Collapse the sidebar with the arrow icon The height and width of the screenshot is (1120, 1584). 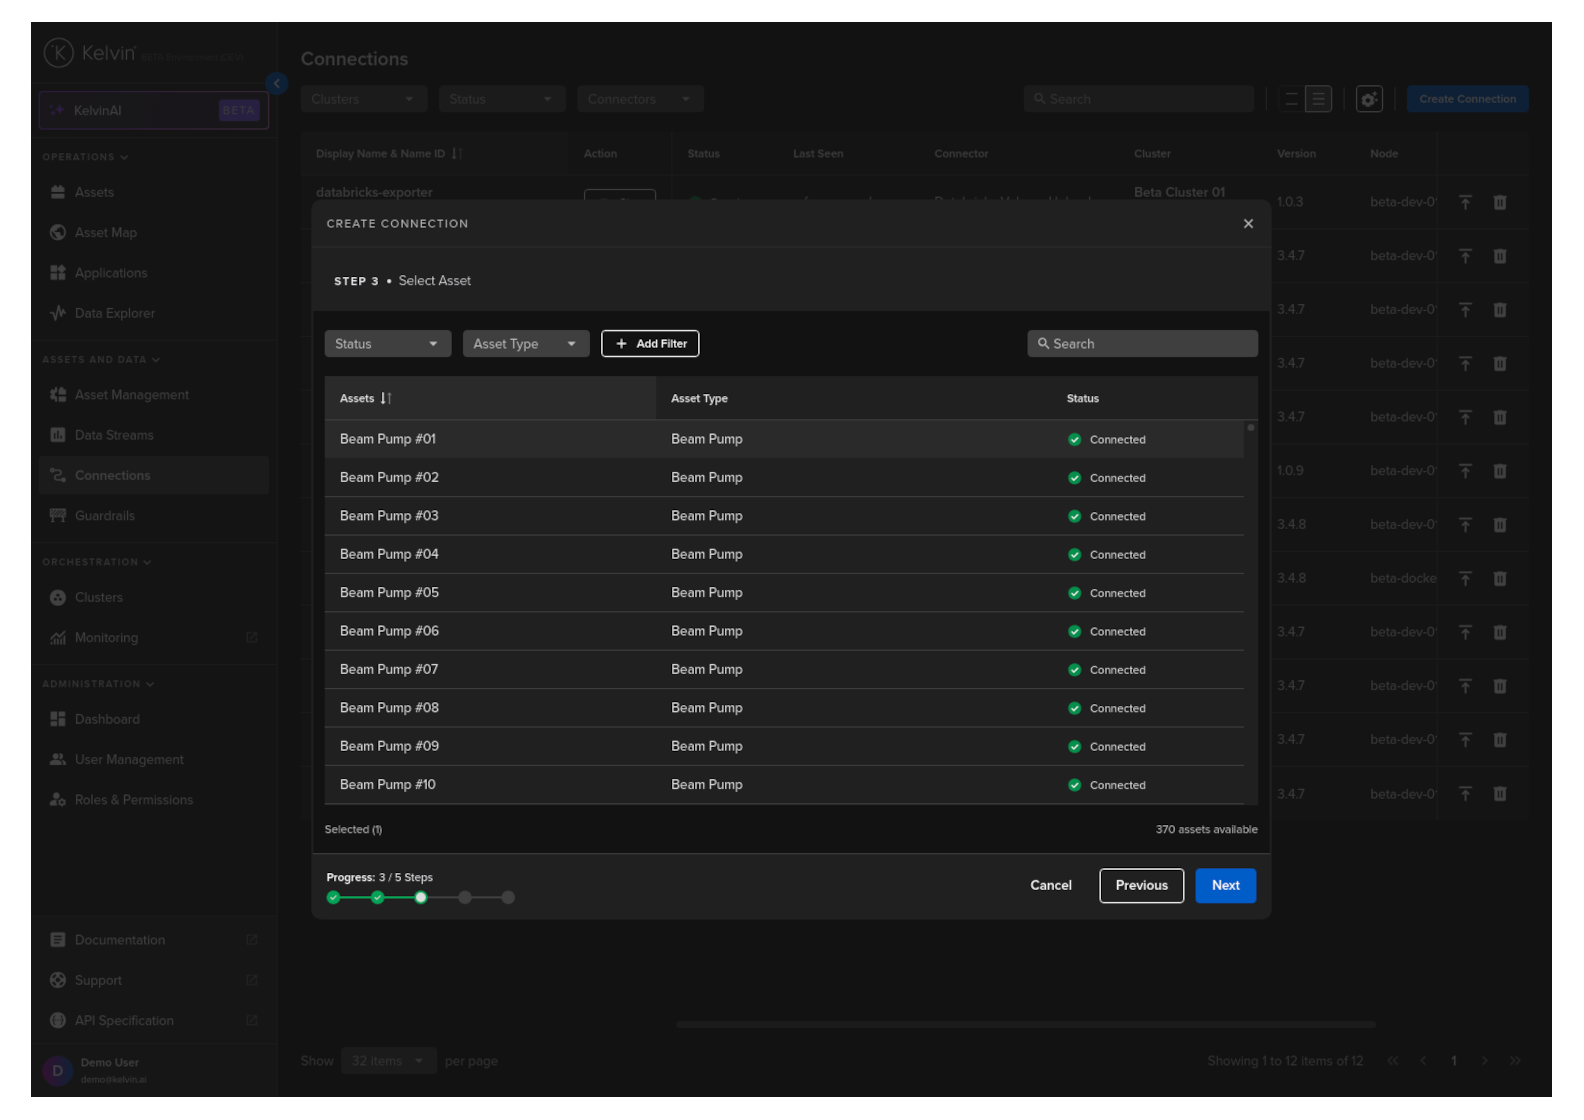pyautogui.click(x=277, y=84)
